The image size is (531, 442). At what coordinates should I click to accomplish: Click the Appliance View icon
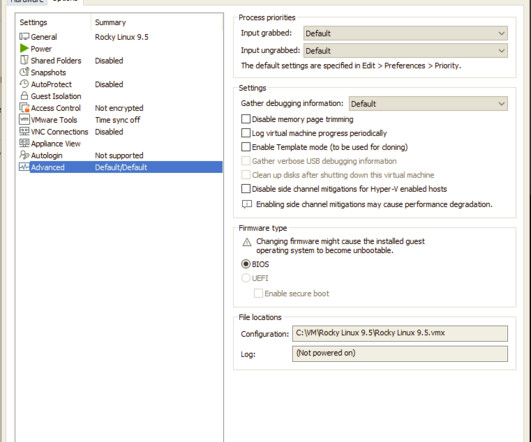pos(24,143)
